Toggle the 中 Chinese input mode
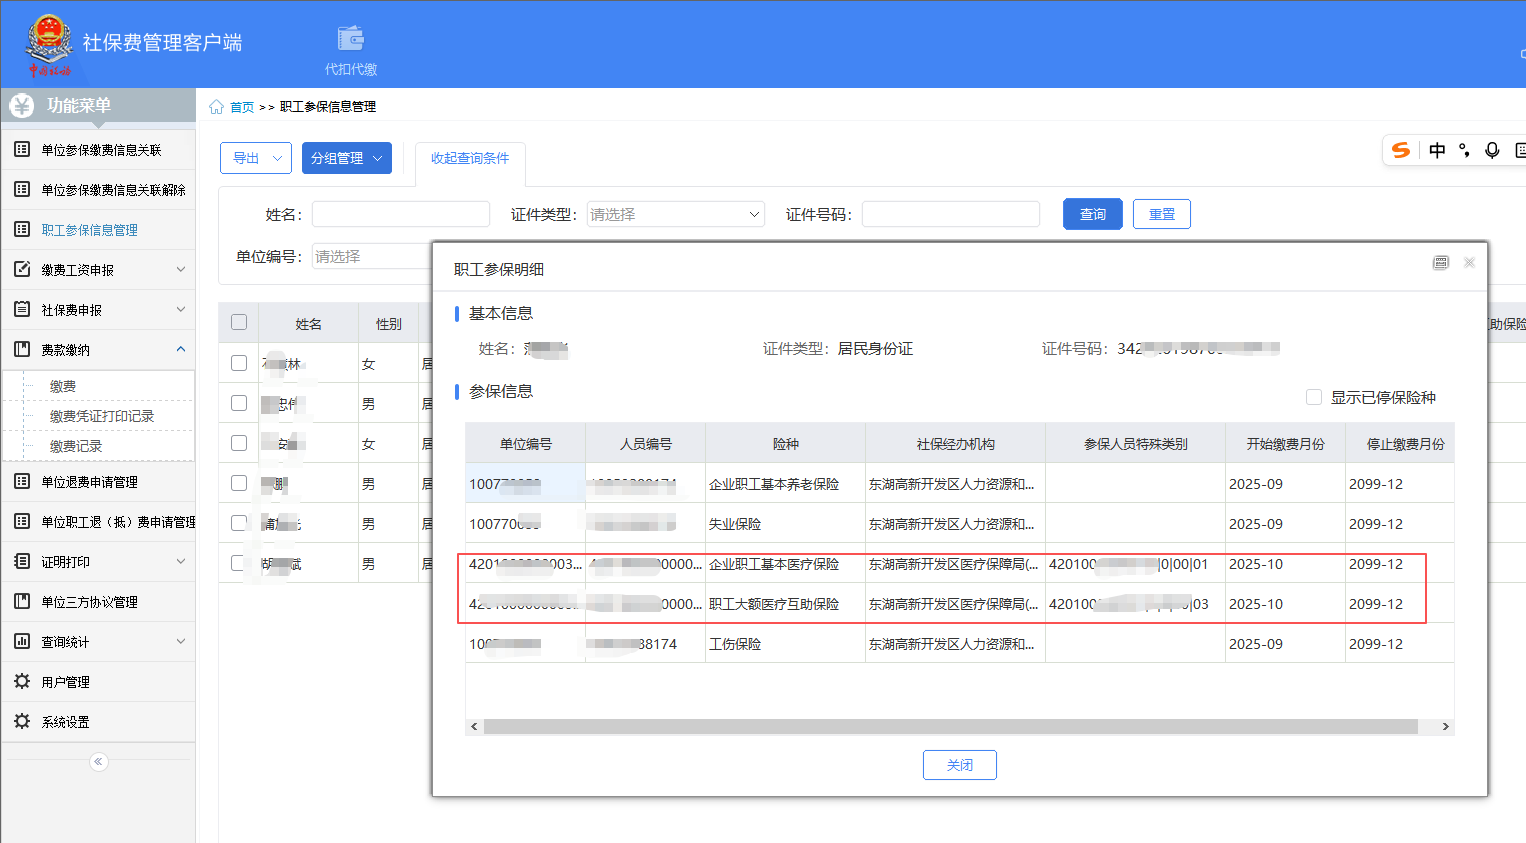Viewport: 1526px width, 843px height. click(1437, 150)
